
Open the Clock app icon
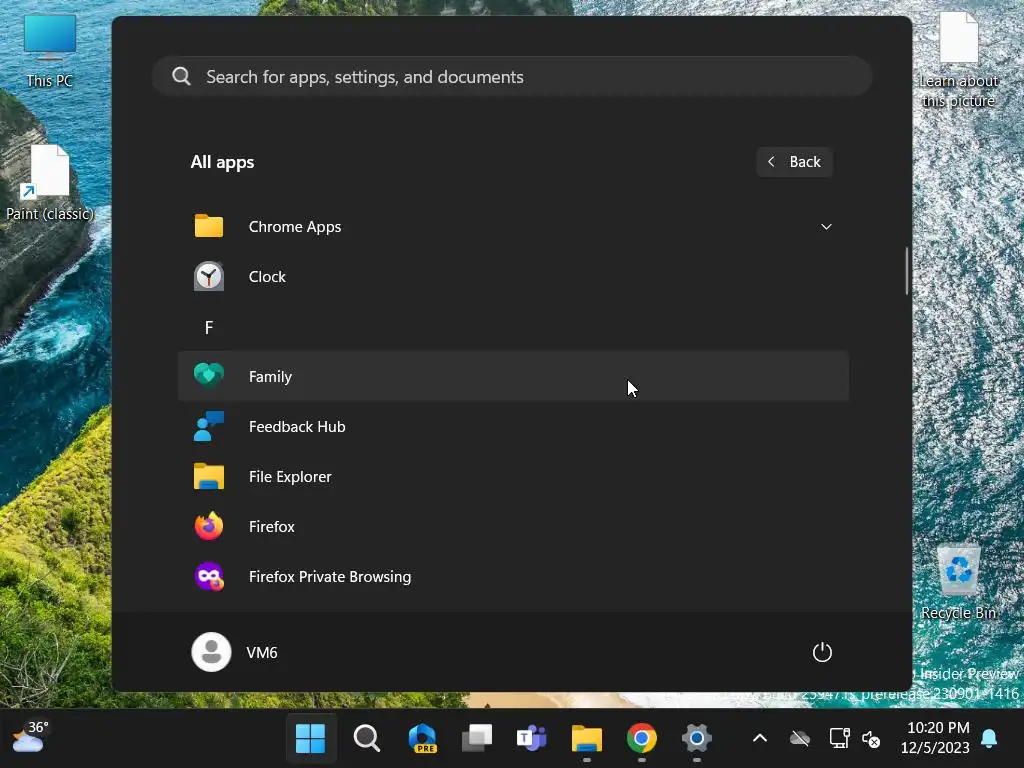(209, 276)
